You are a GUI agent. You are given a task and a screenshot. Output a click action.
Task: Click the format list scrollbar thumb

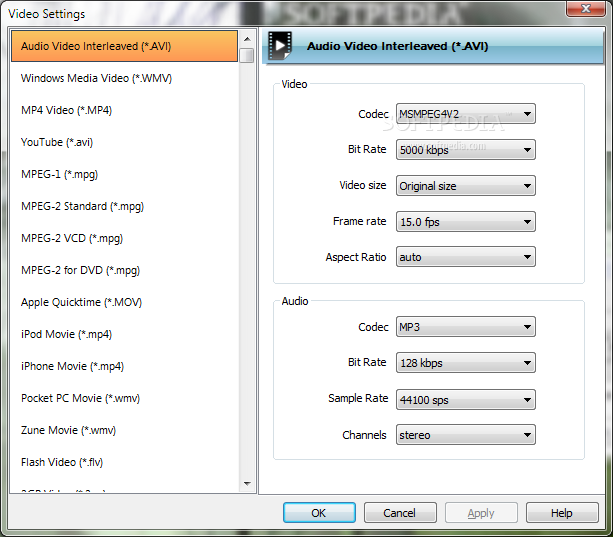pyautogui.click(x=247, y=55)
